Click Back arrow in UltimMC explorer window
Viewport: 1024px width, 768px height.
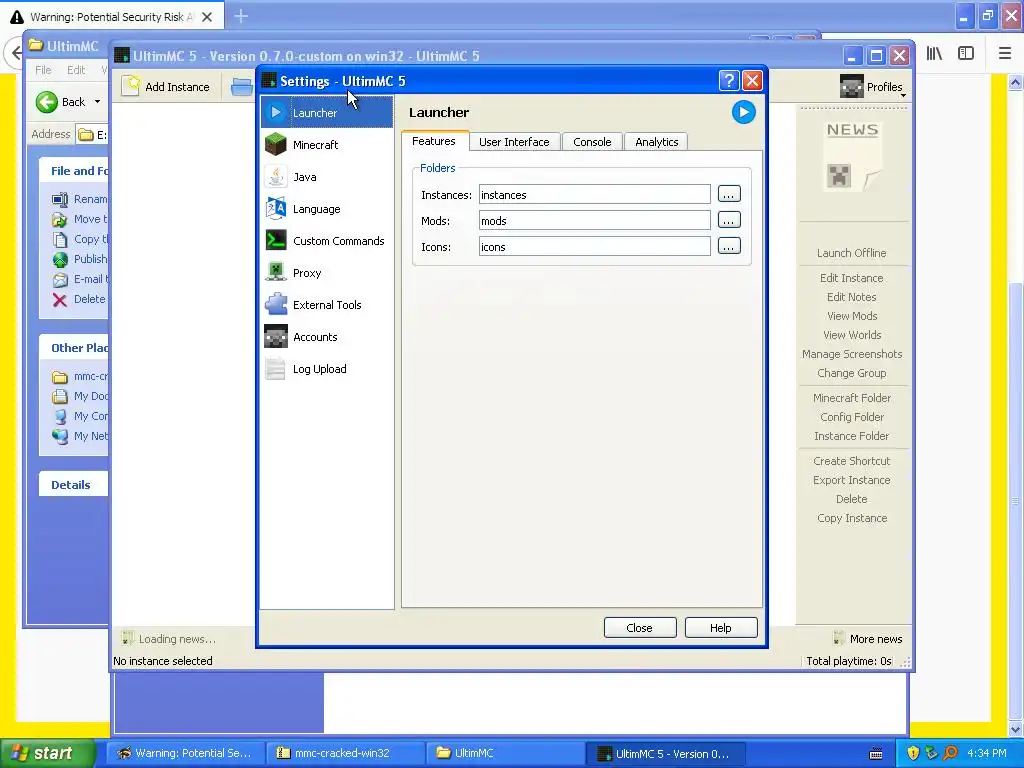pos(47,102)
